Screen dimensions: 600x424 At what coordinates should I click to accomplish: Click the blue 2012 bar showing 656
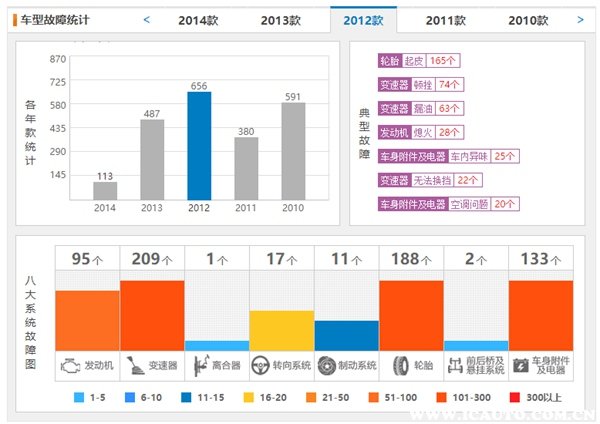[x=199, y=145]
